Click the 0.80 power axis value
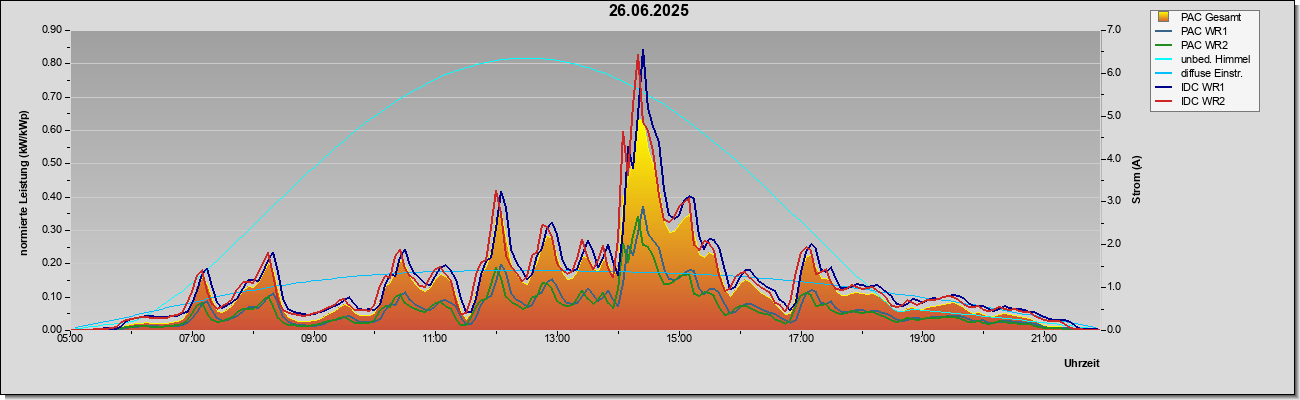This screenshot has height=400, width=1300. pyautogui.click(x=52, y=63)
